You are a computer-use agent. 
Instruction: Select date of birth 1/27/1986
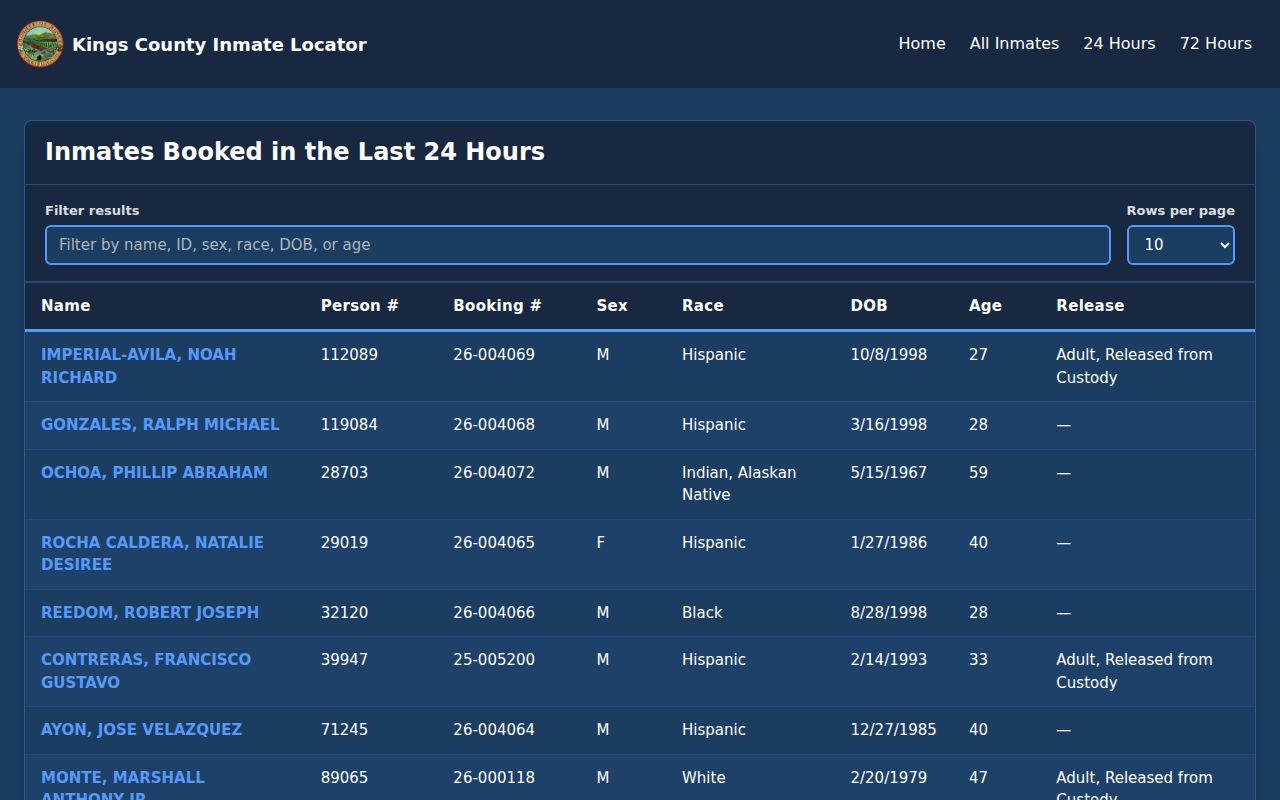pos(889,543)
